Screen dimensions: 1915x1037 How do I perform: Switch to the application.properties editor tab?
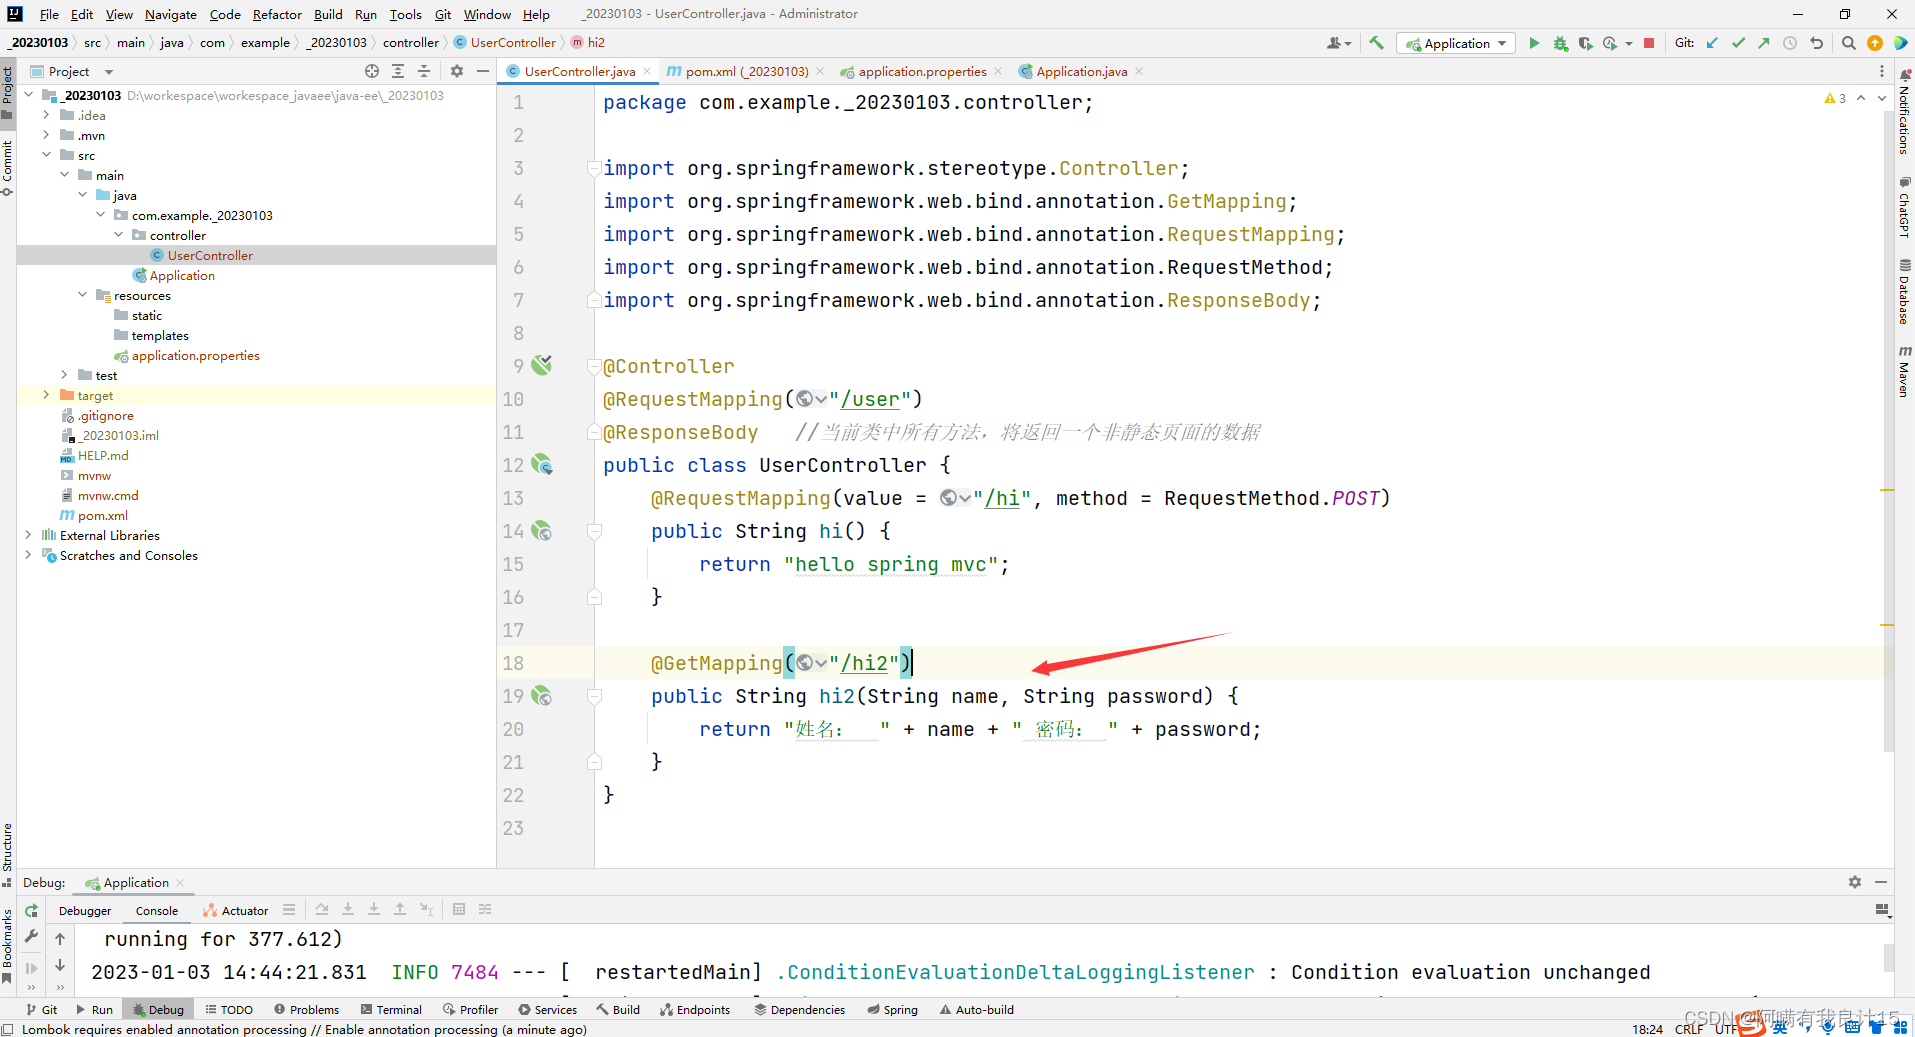[921, 71]
